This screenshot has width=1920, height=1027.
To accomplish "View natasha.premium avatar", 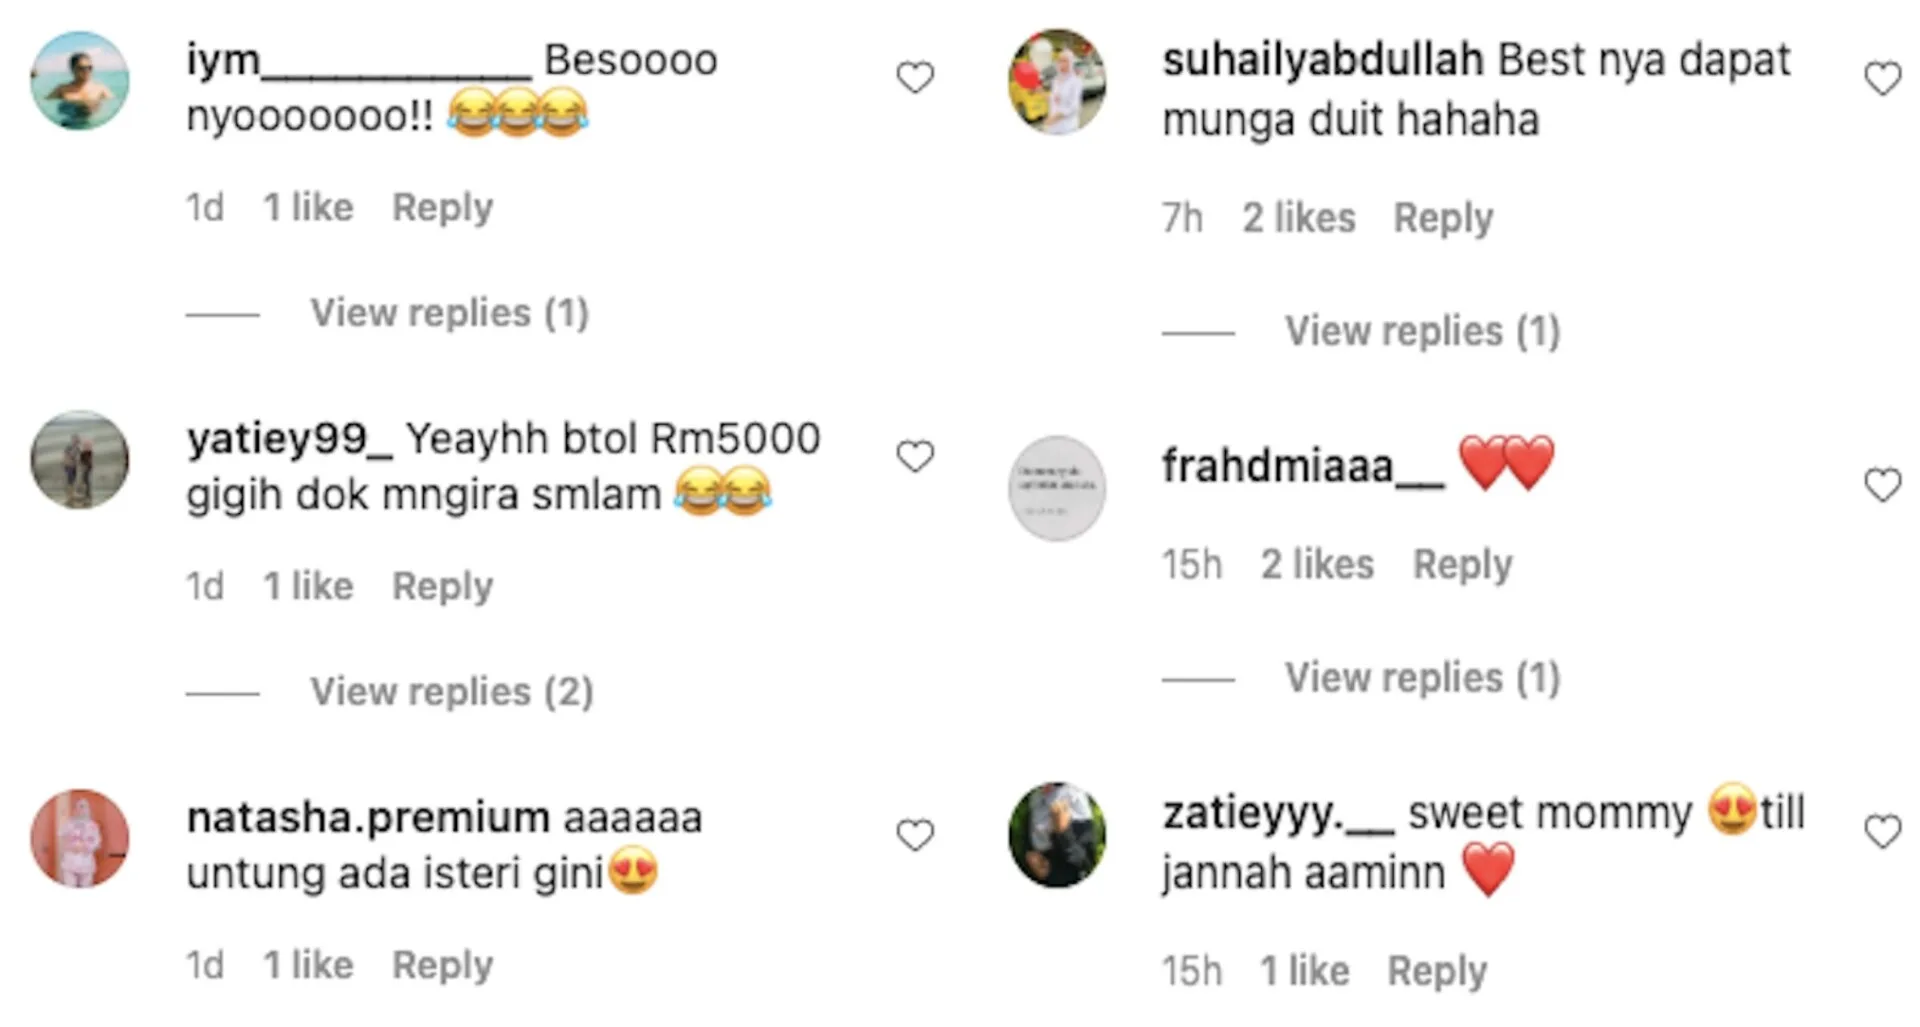I will pos(80,838).
